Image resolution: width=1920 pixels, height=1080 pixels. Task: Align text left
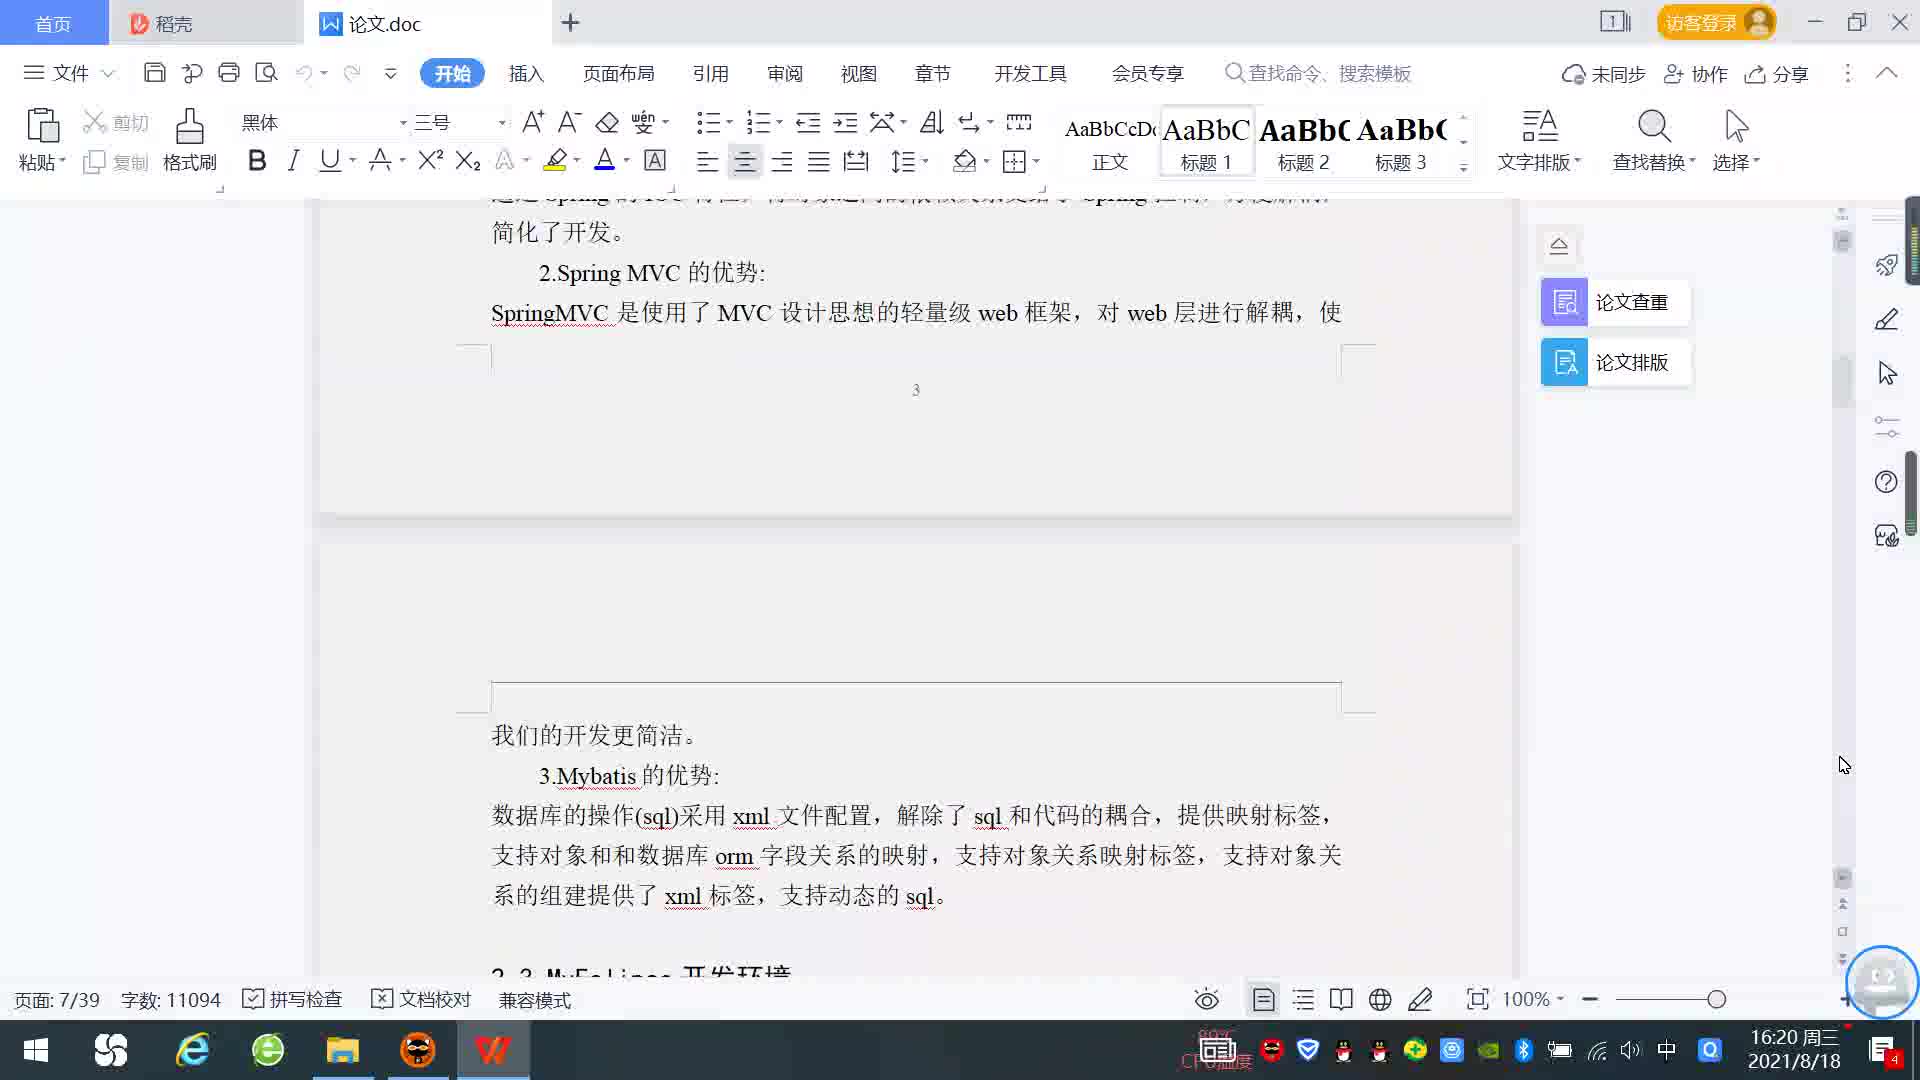pyautogui.click(x=707, y=161)
